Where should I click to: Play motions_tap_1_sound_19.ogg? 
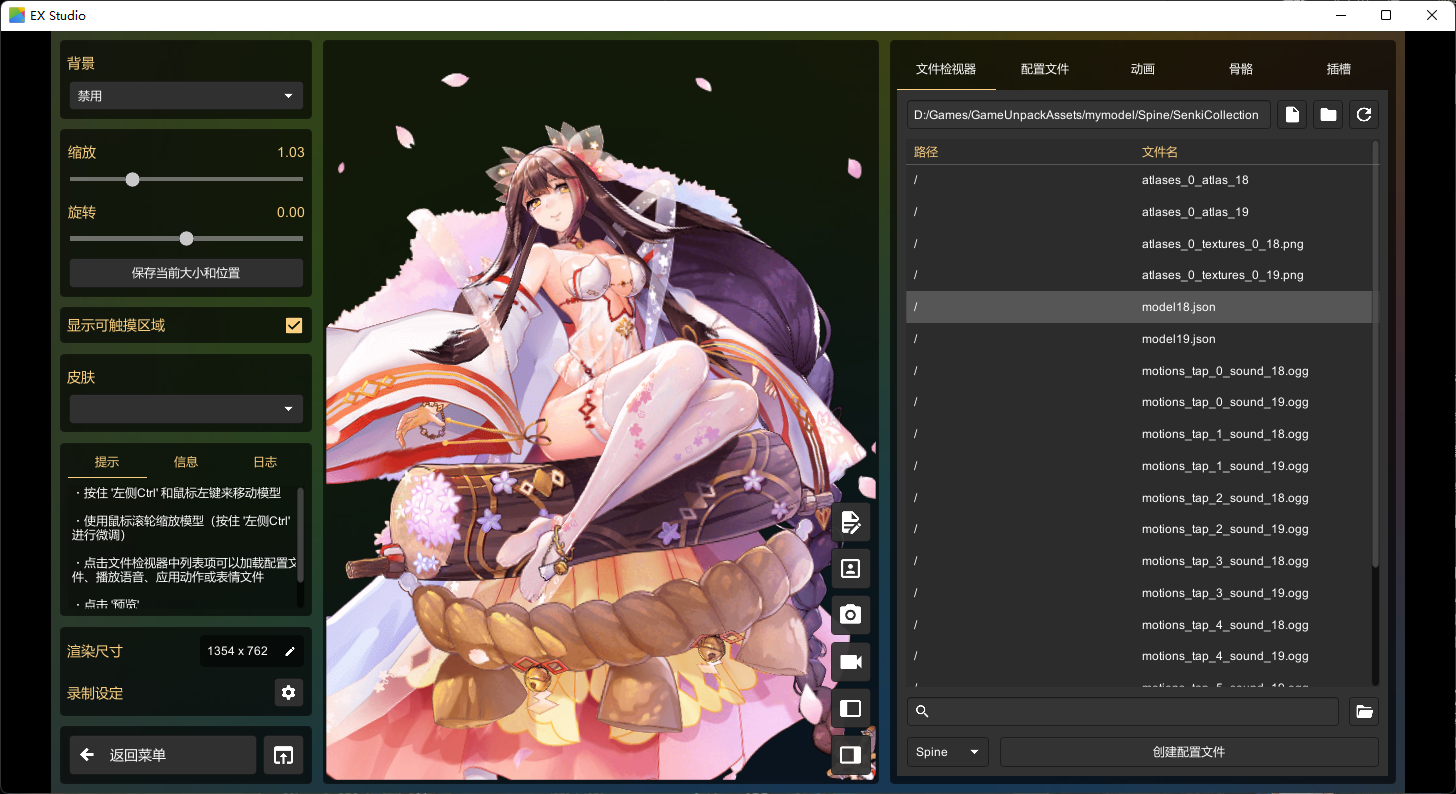pyautogui.click(x=1139, y=466)
